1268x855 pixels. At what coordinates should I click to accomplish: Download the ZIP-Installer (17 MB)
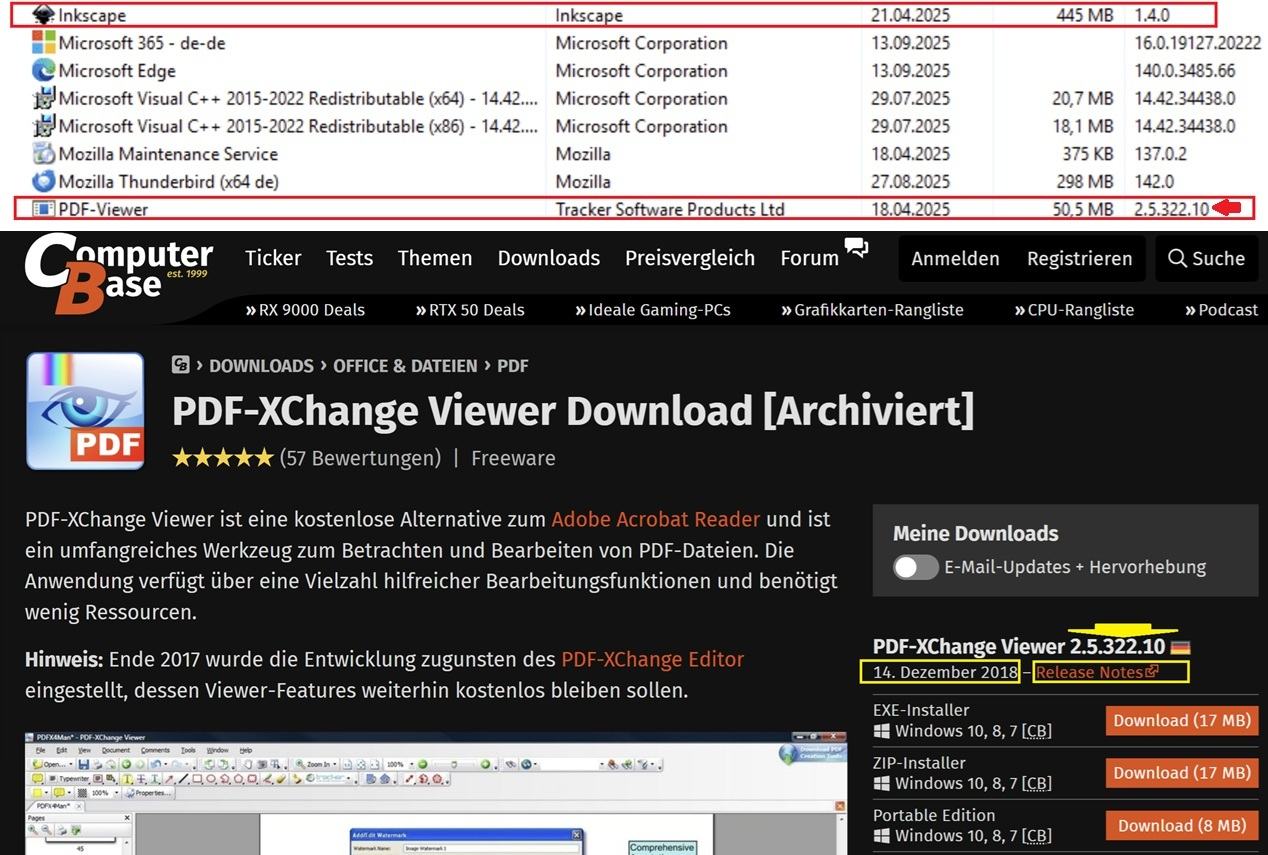[1182, 772]
